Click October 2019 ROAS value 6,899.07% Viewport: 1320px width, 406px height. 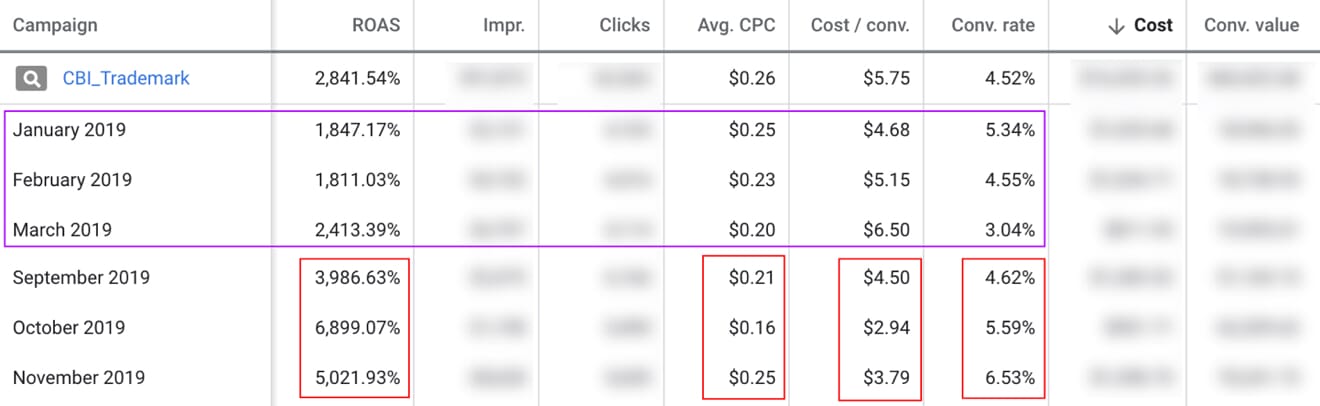click(357, 328)
